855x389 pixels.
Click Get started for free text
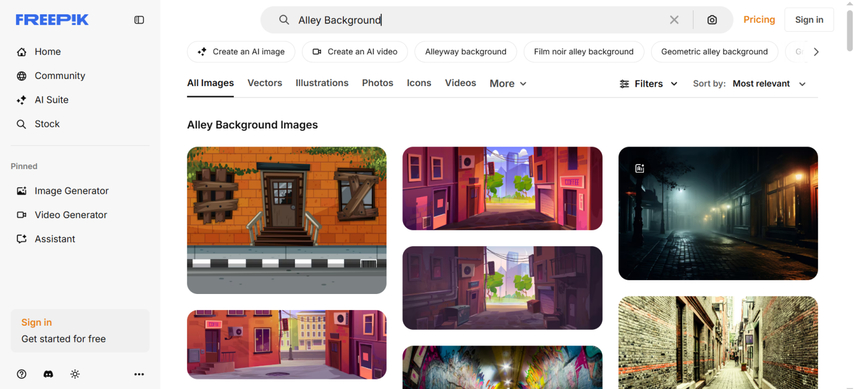coord(63,339)
